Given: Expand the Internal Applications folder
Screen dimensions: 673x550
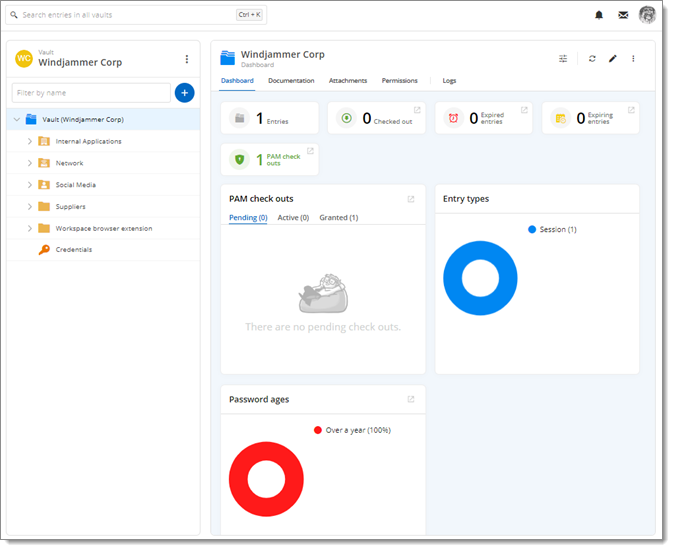Looking at the screenshot, I should (x=29, y=141).
